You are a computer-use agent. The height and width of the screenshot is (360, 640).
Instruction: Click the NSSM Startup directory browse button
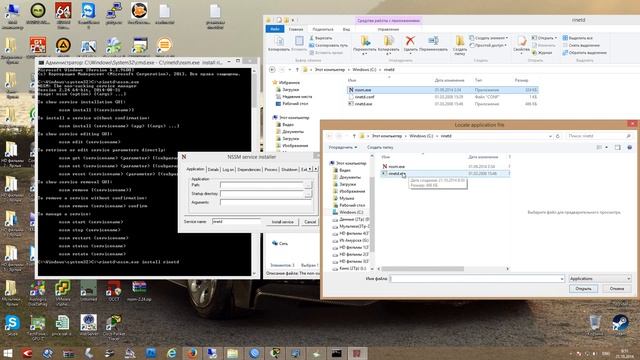point(308,194)
